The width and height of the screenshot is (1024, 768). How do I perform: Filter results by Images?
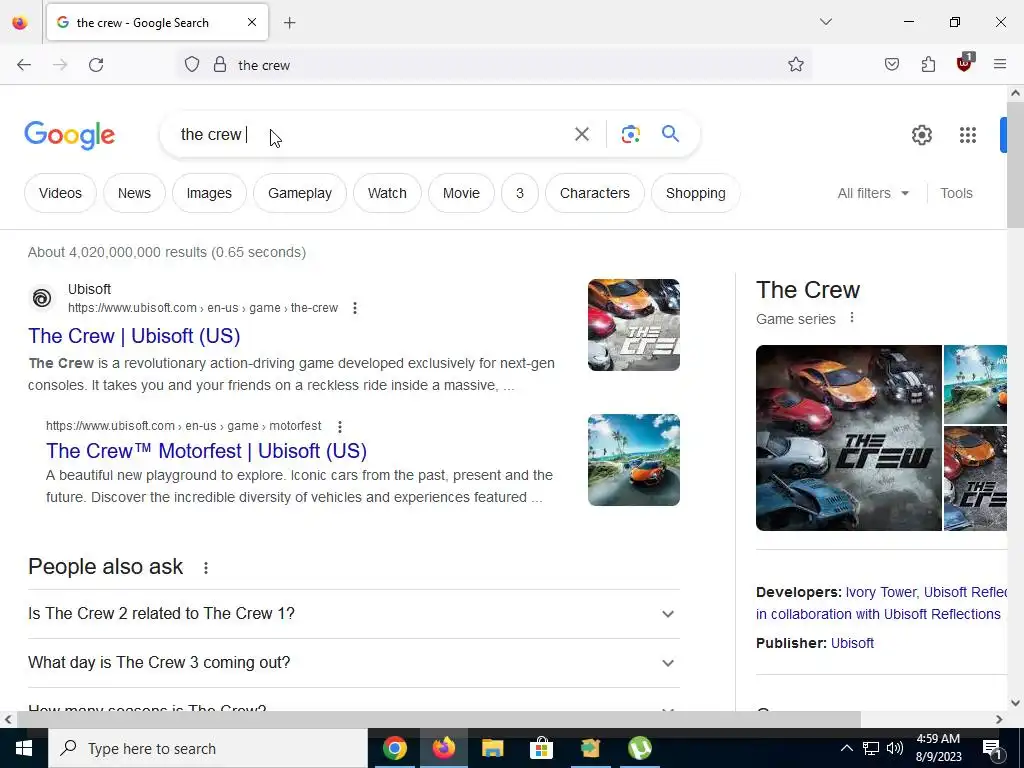click(x=209, y=193)
